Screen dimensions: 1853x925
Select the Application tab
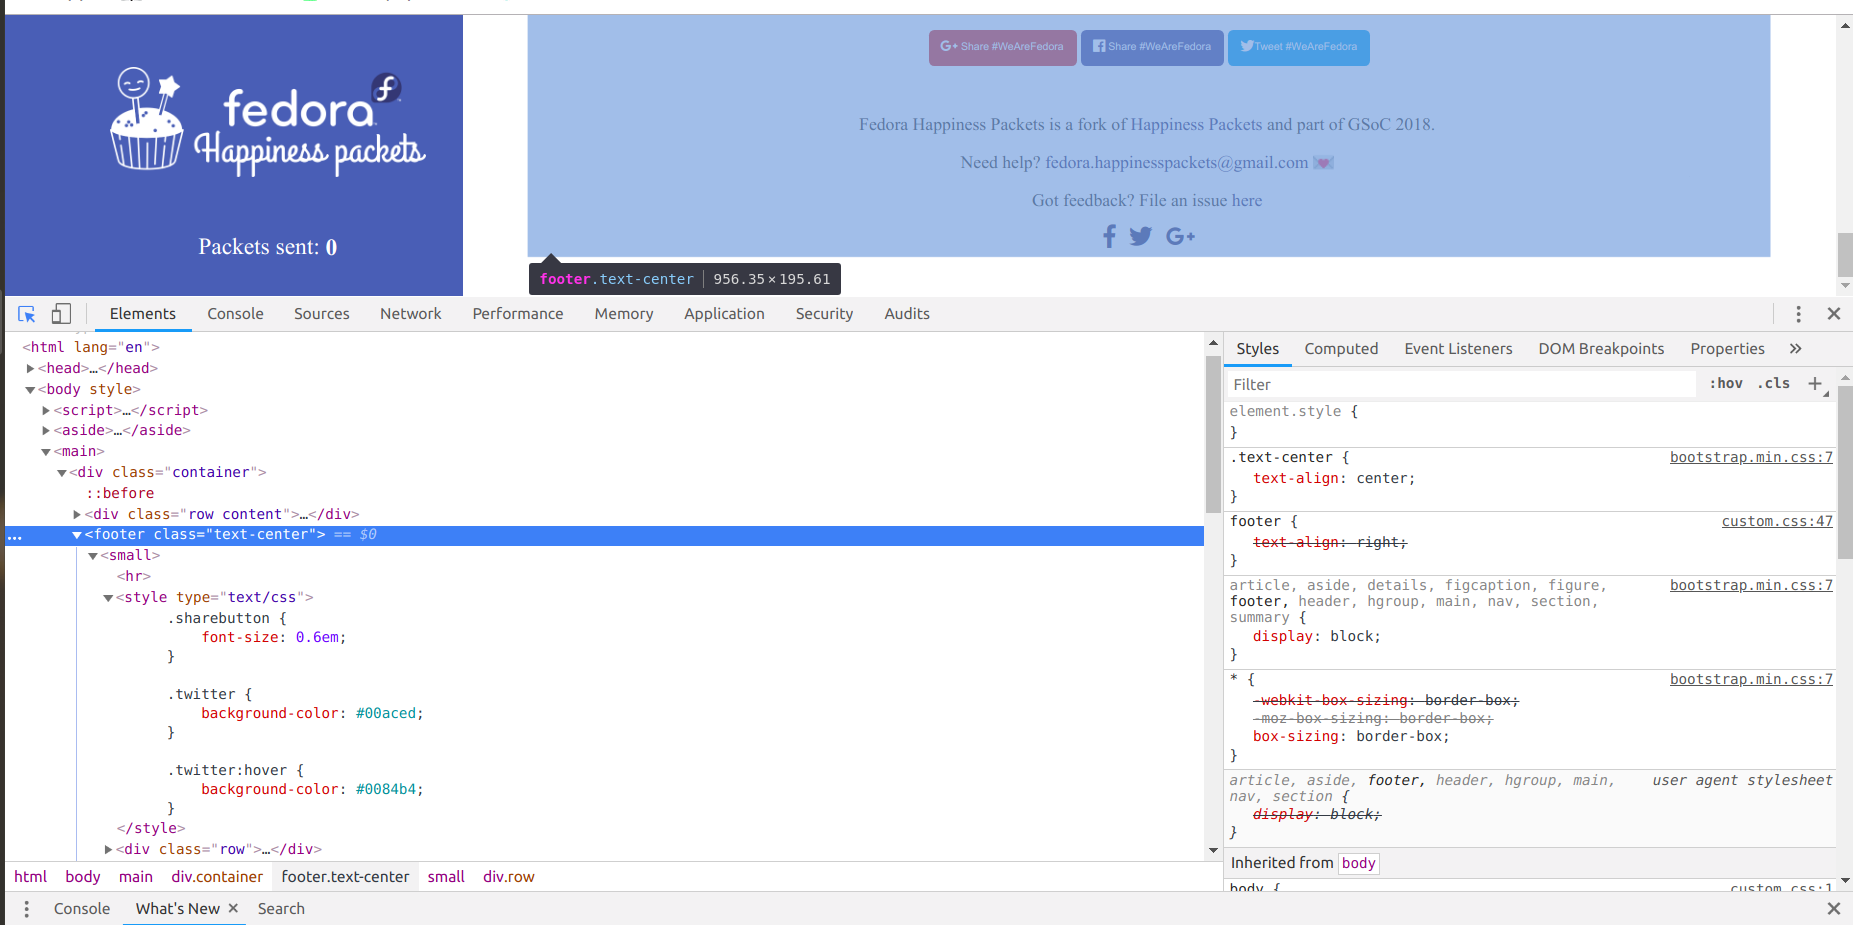click(724, 314)
